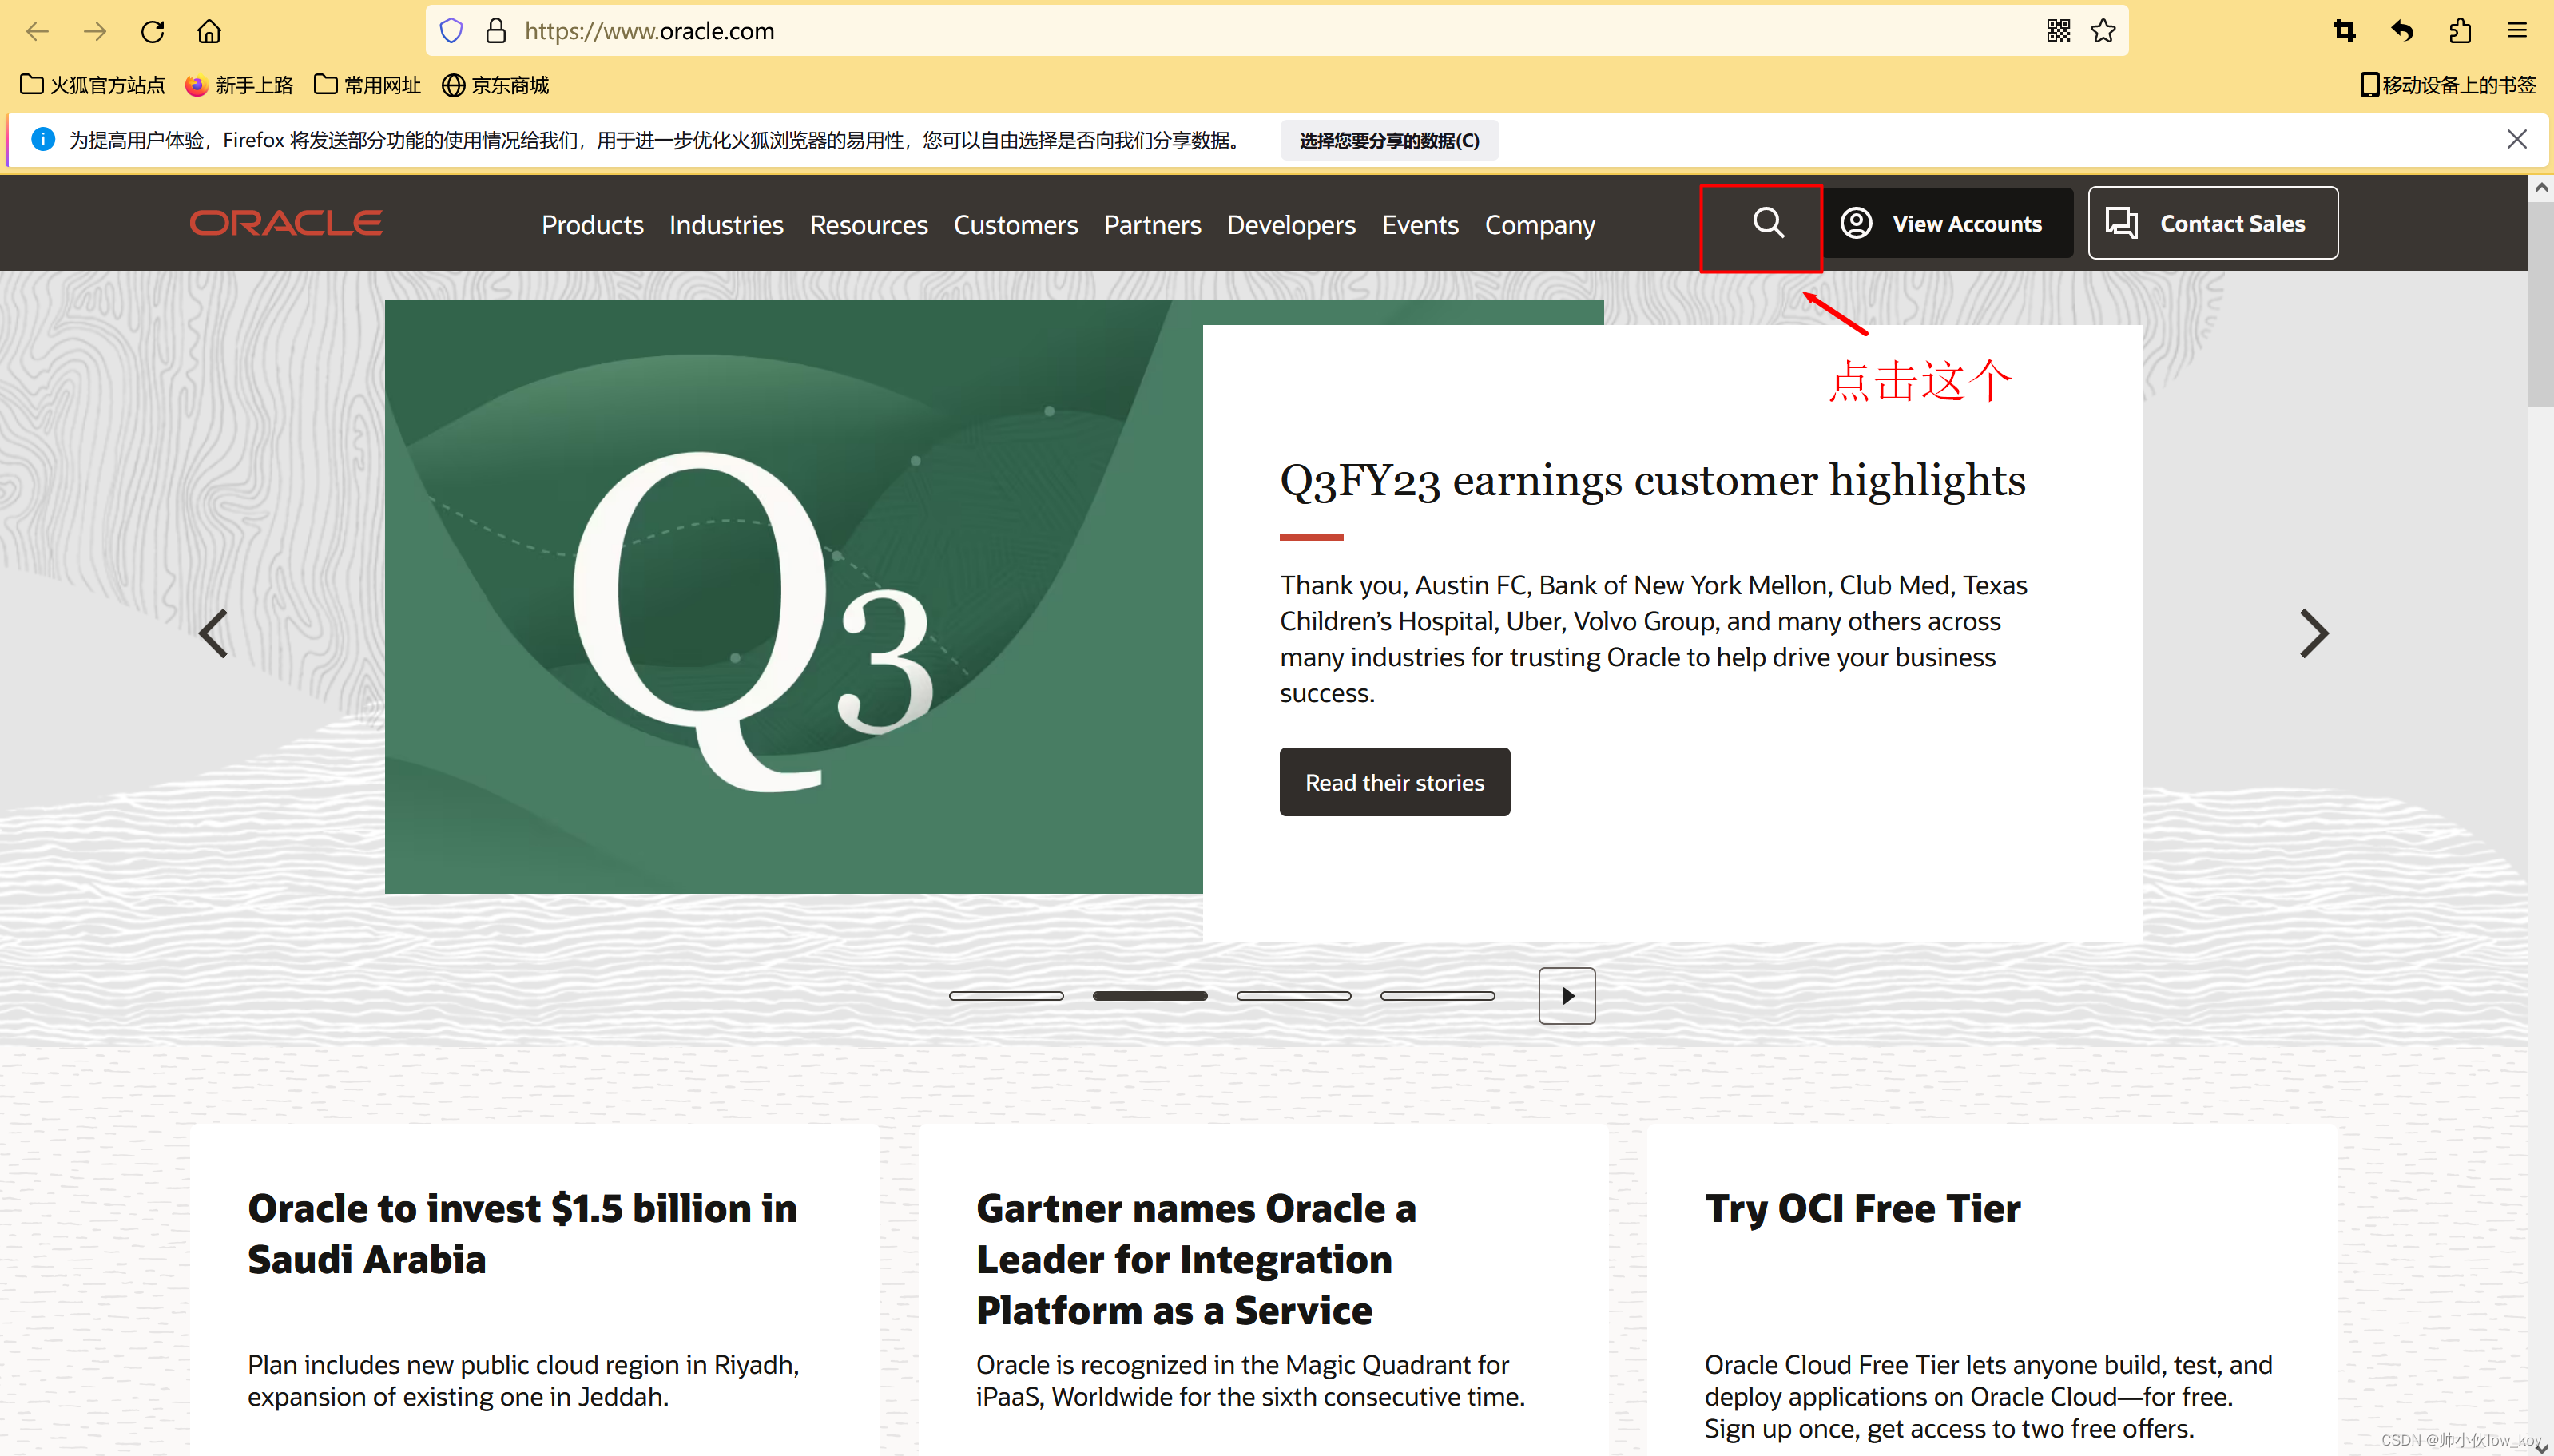Select the fourth carousel slide indicator
This screenshot has width=2554, height=1456.
pyautogui.click(x=1437, y=996)
